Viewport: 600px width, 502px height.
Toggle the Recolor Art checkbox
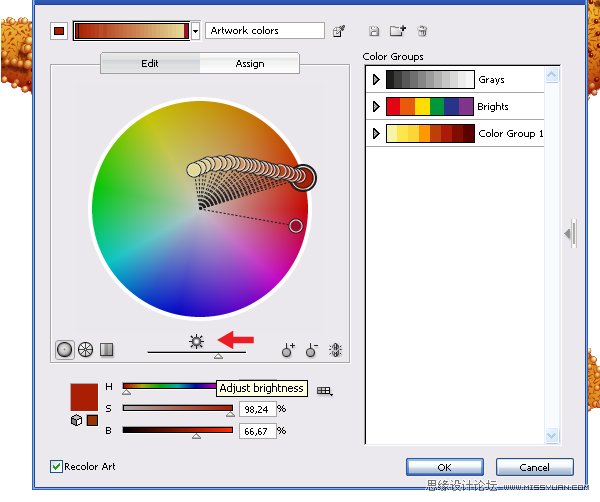point(56,466)
